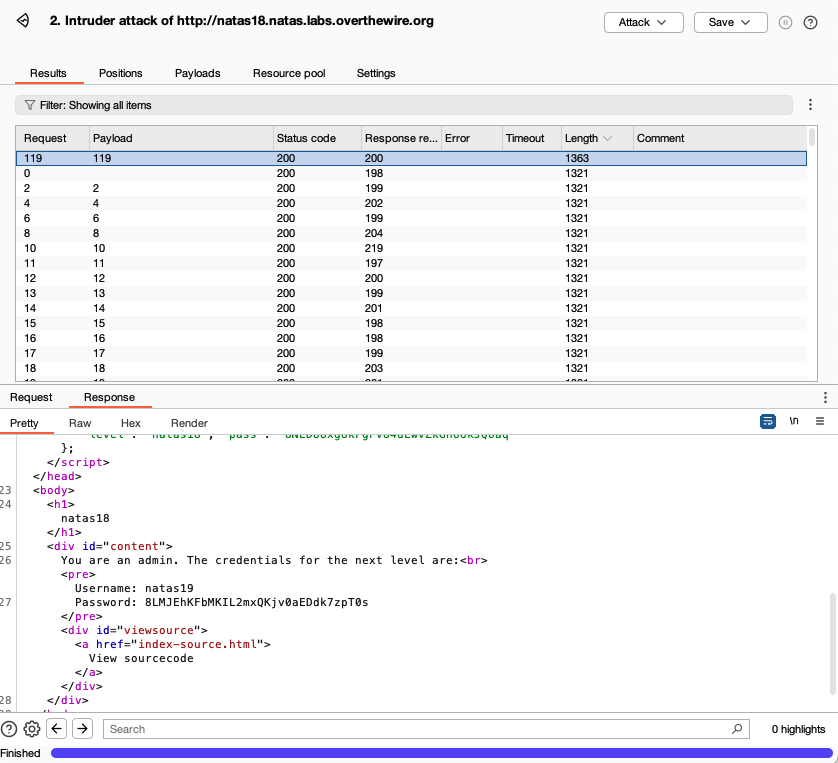Open the response inspector hamburger menu
Screen dimensions: 838x763
pos(820,422)
